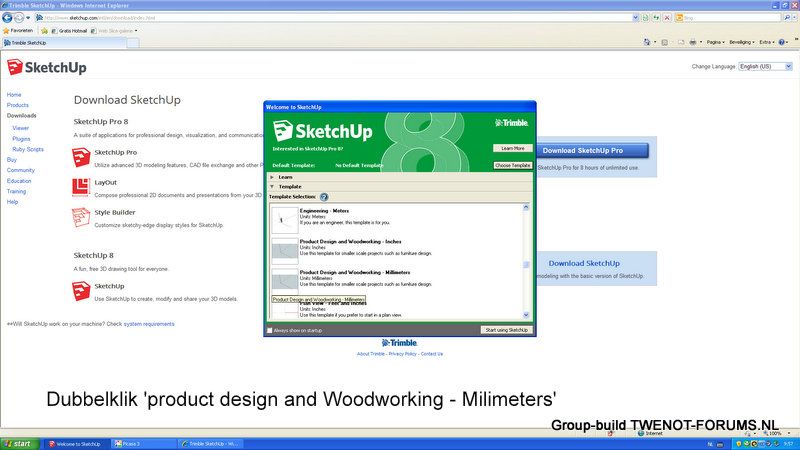Open the Gratis Hotmail favorite link

(69, 31)
